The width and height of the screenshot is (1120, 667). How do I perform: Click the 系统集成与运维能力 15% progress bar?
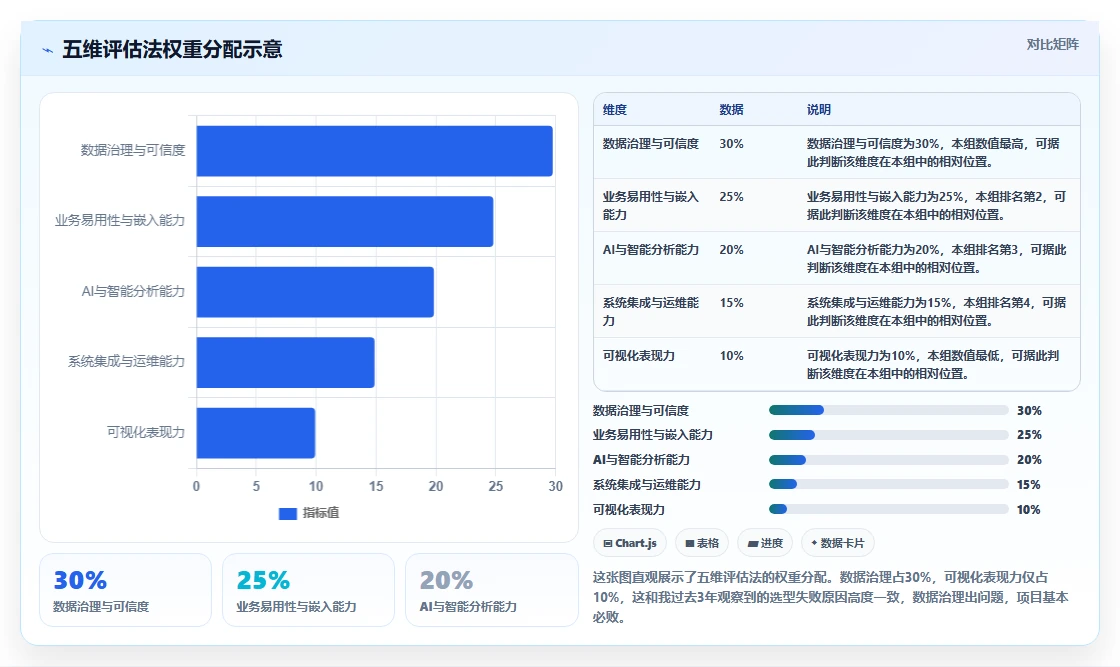click(x=889, y=485)
